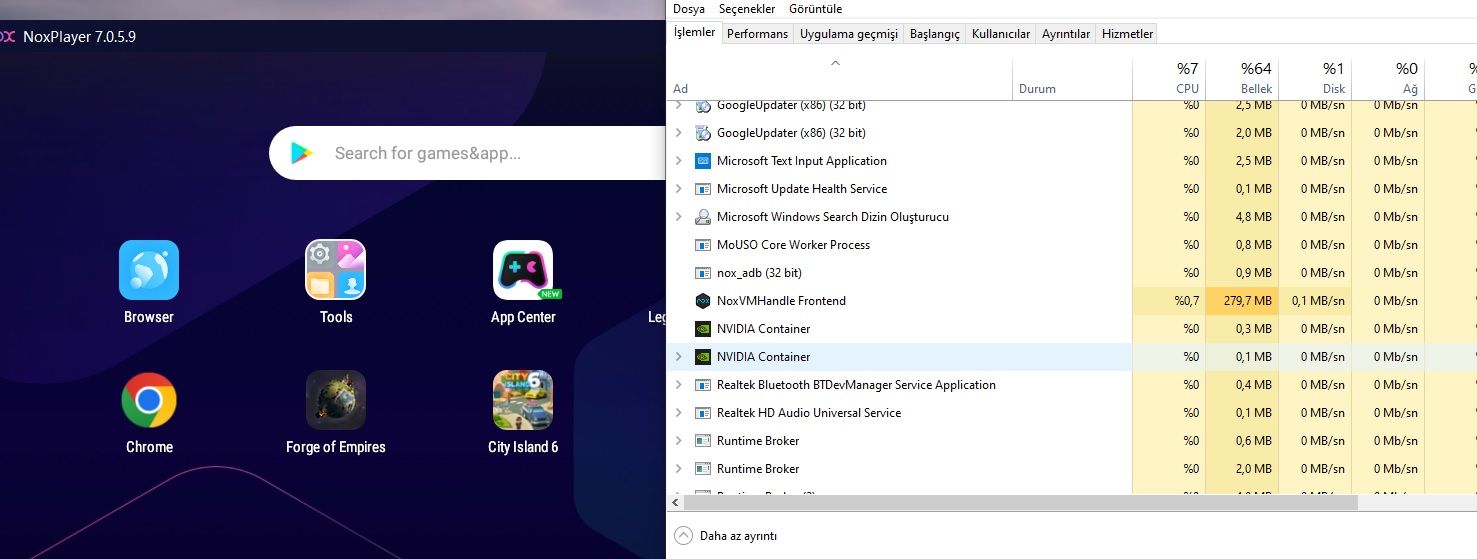Click NoxPlayer 7.0.5.9 title text

tap(79, 36)
